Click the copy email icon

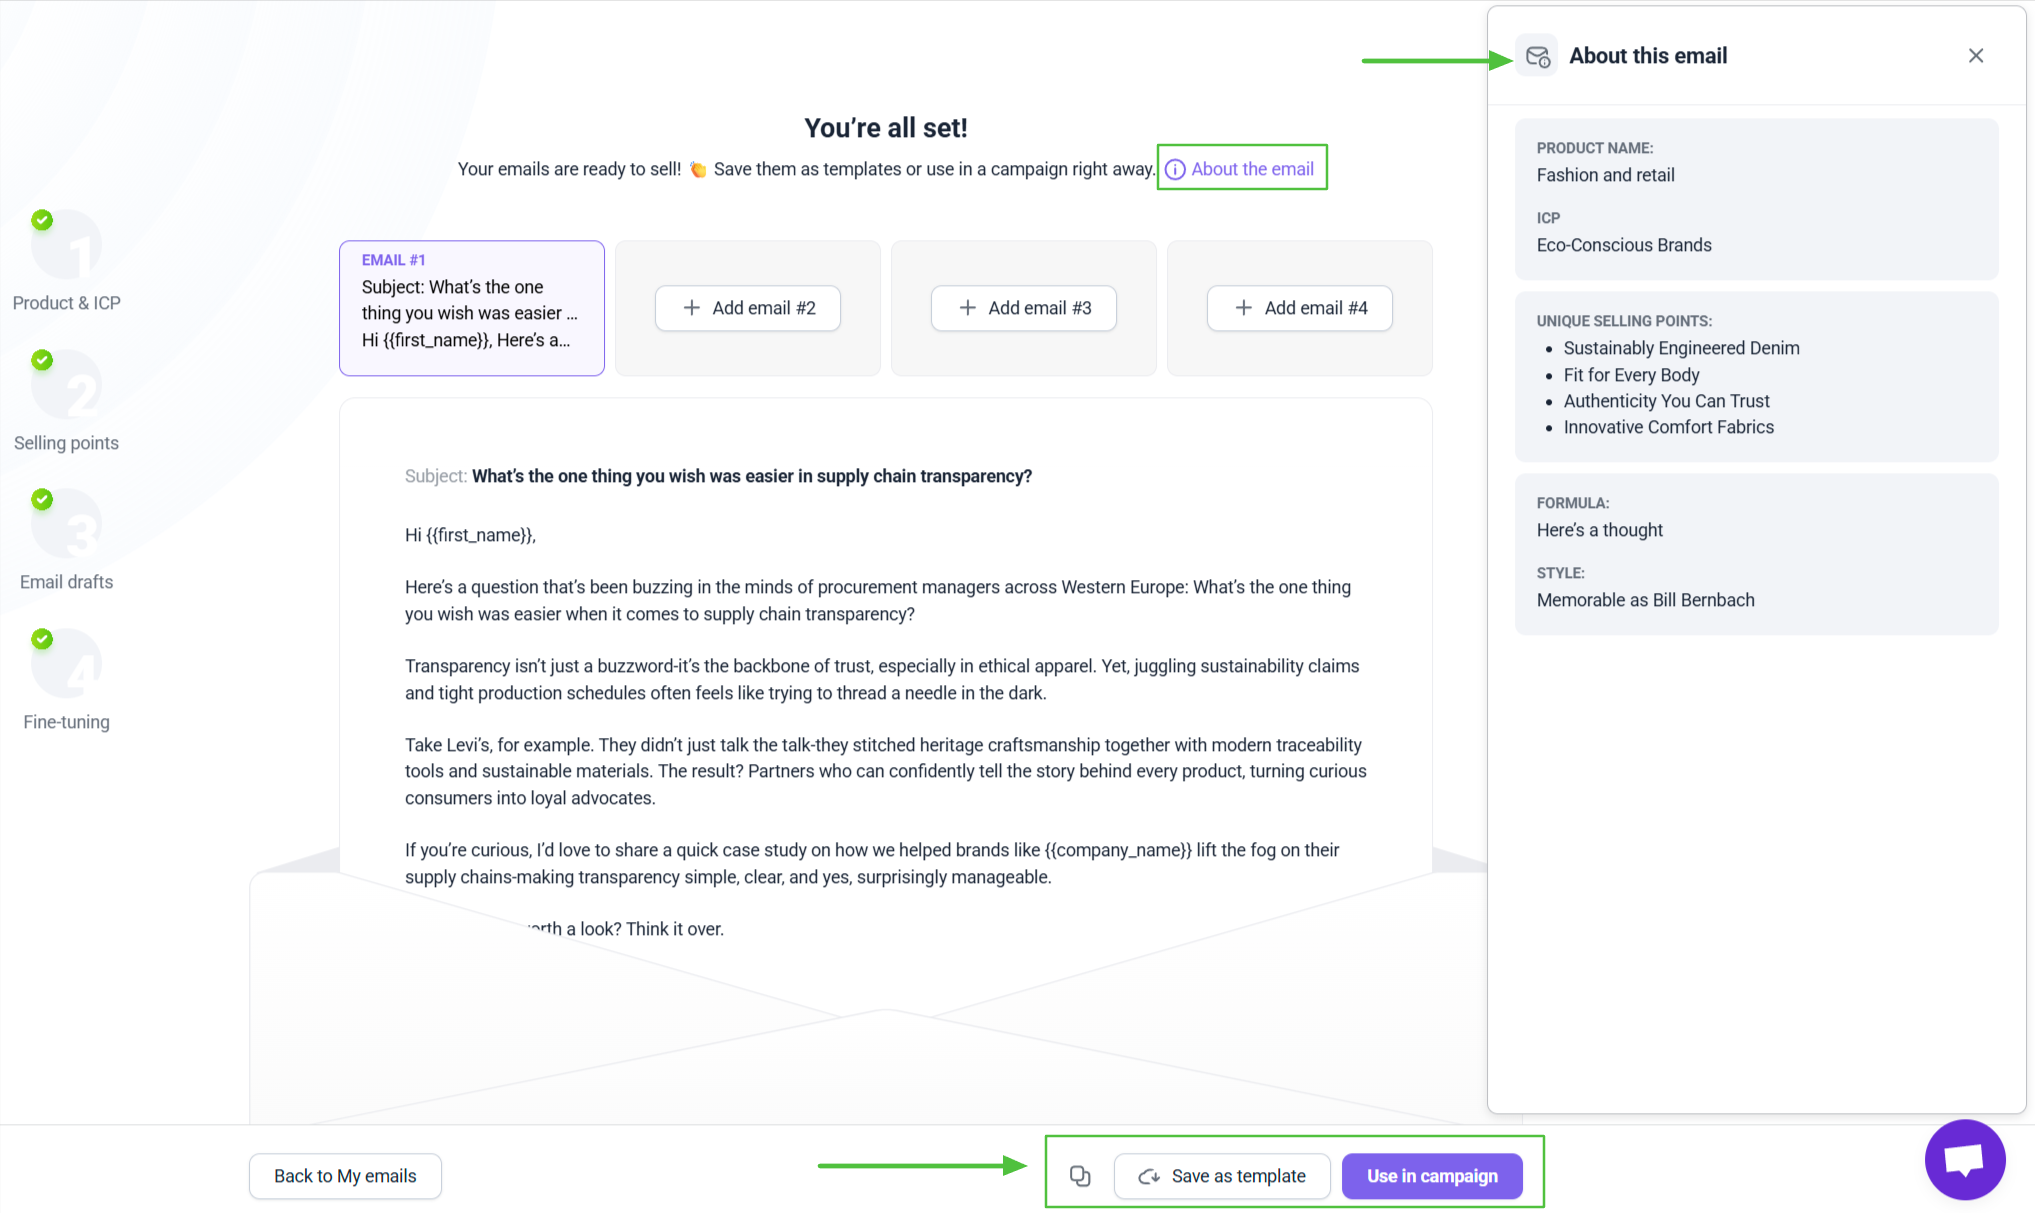1080,1176
